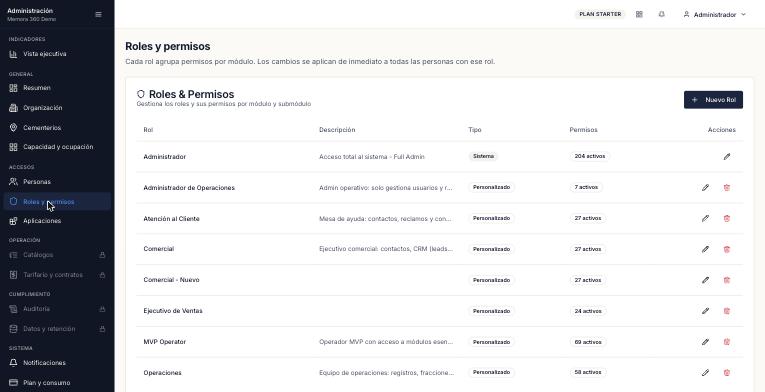Screen dimensions: 765x392
Task: Open Plan y consumo in sidebar
Action: point(57,383)
